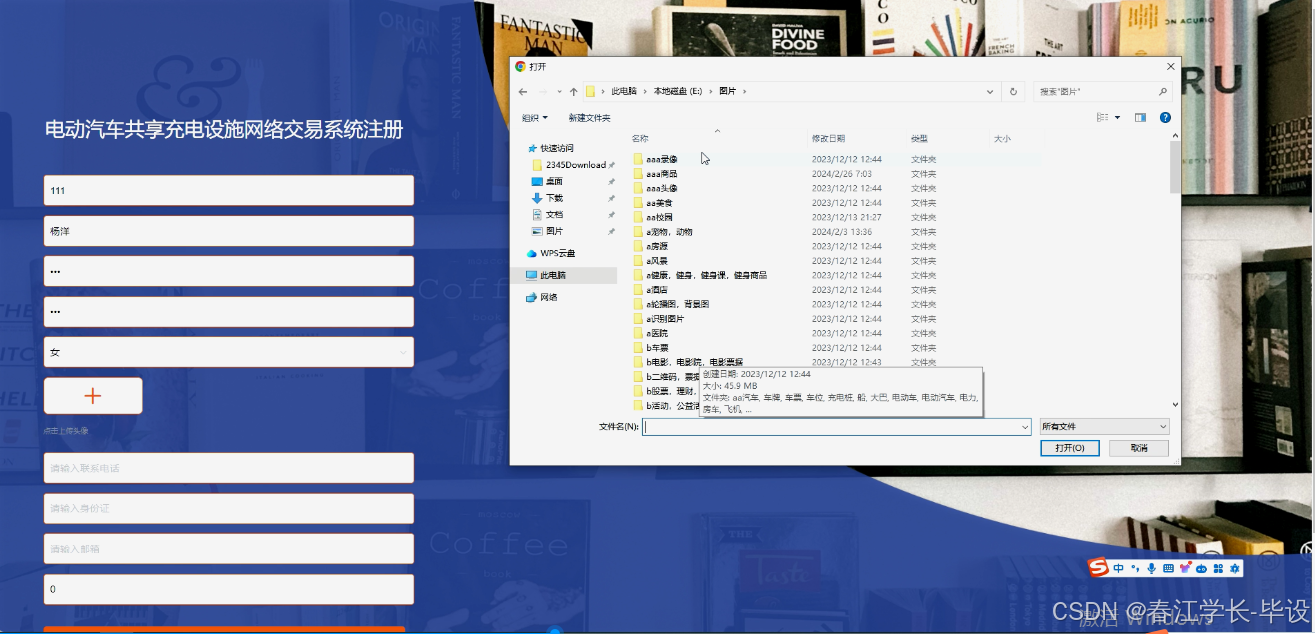This screenshot has height=634, width=1315.
Task: Toggle Sogou punctuation mode icon
Action: point(1135,568)
